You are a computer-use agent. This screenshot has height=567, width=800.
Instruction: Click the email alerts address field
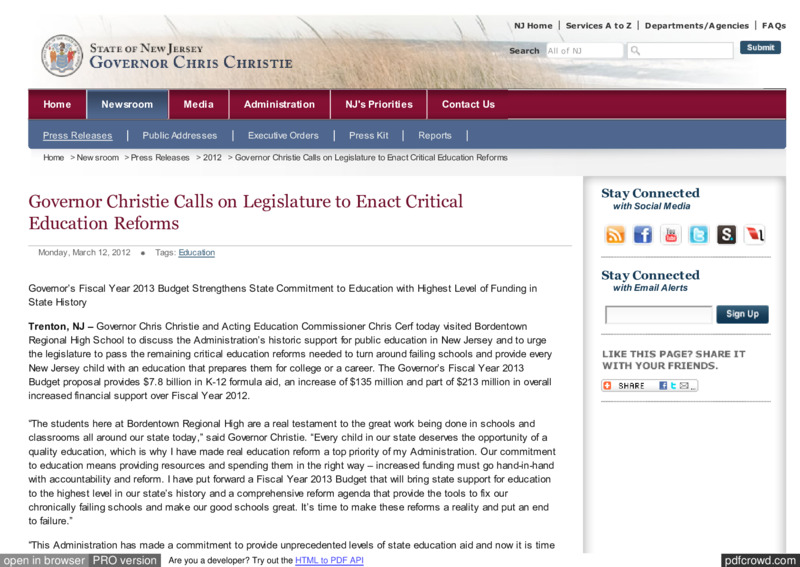coord(658,314)
